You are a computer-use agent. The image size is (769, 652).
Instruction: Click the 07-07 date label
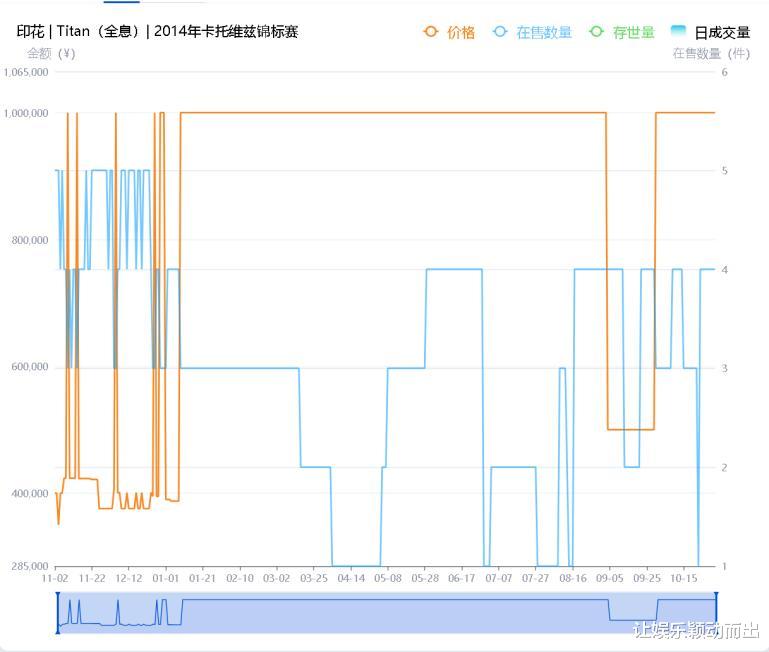(499, 578)
